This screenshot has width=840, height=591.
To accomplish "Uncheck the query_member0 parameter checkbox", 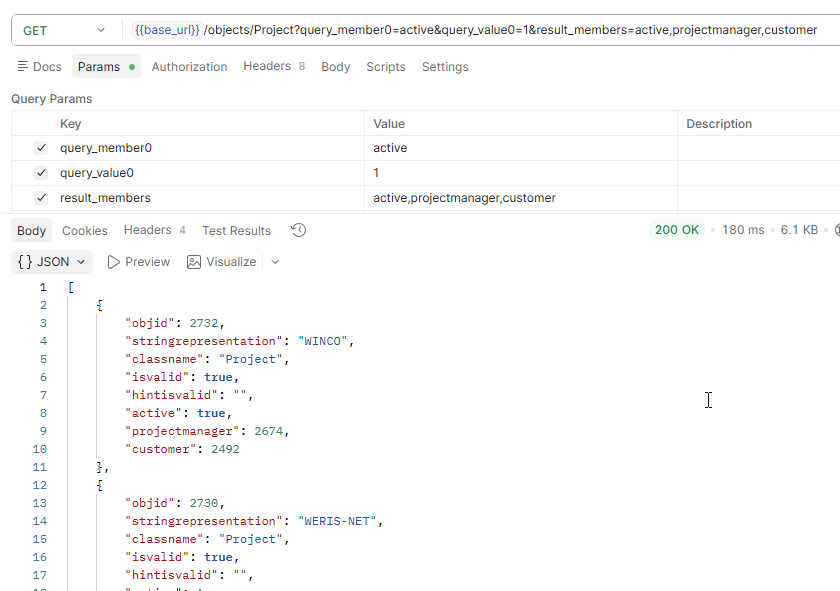I will pos(41,148).
